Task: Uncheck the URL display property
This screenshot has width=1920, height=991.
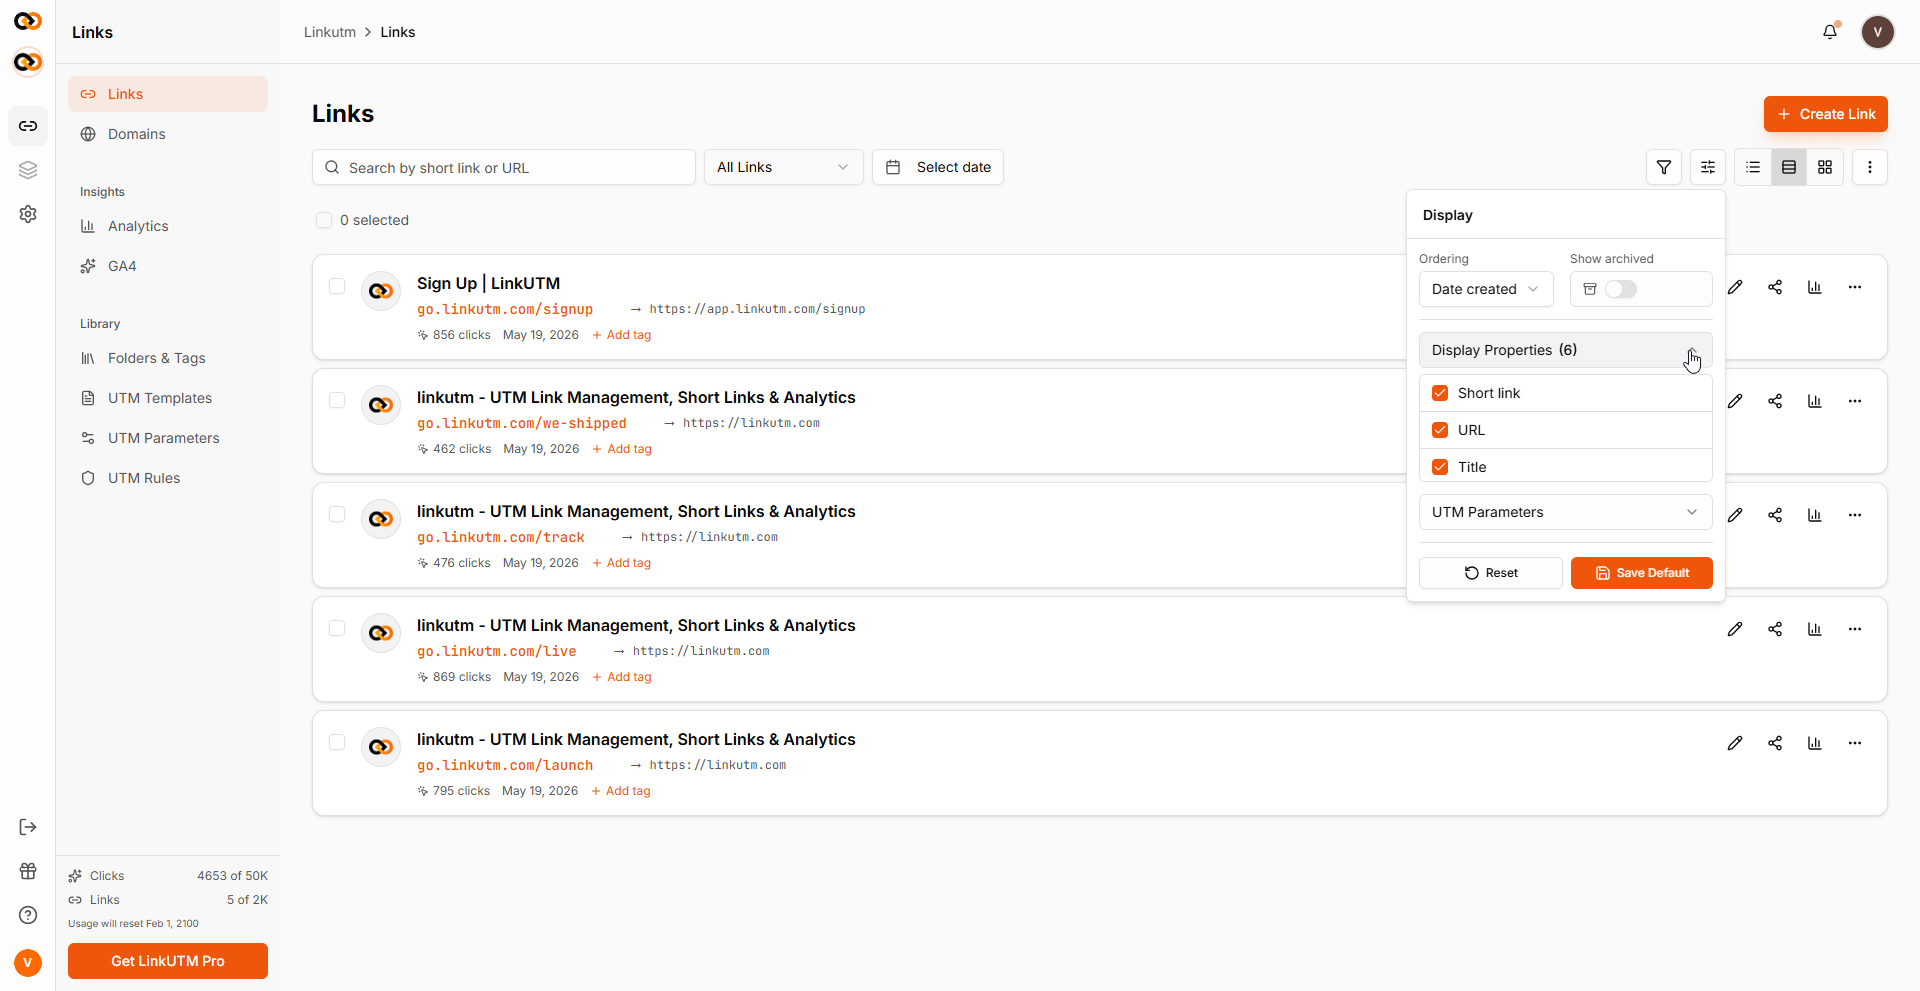Action: [1440, 430]
